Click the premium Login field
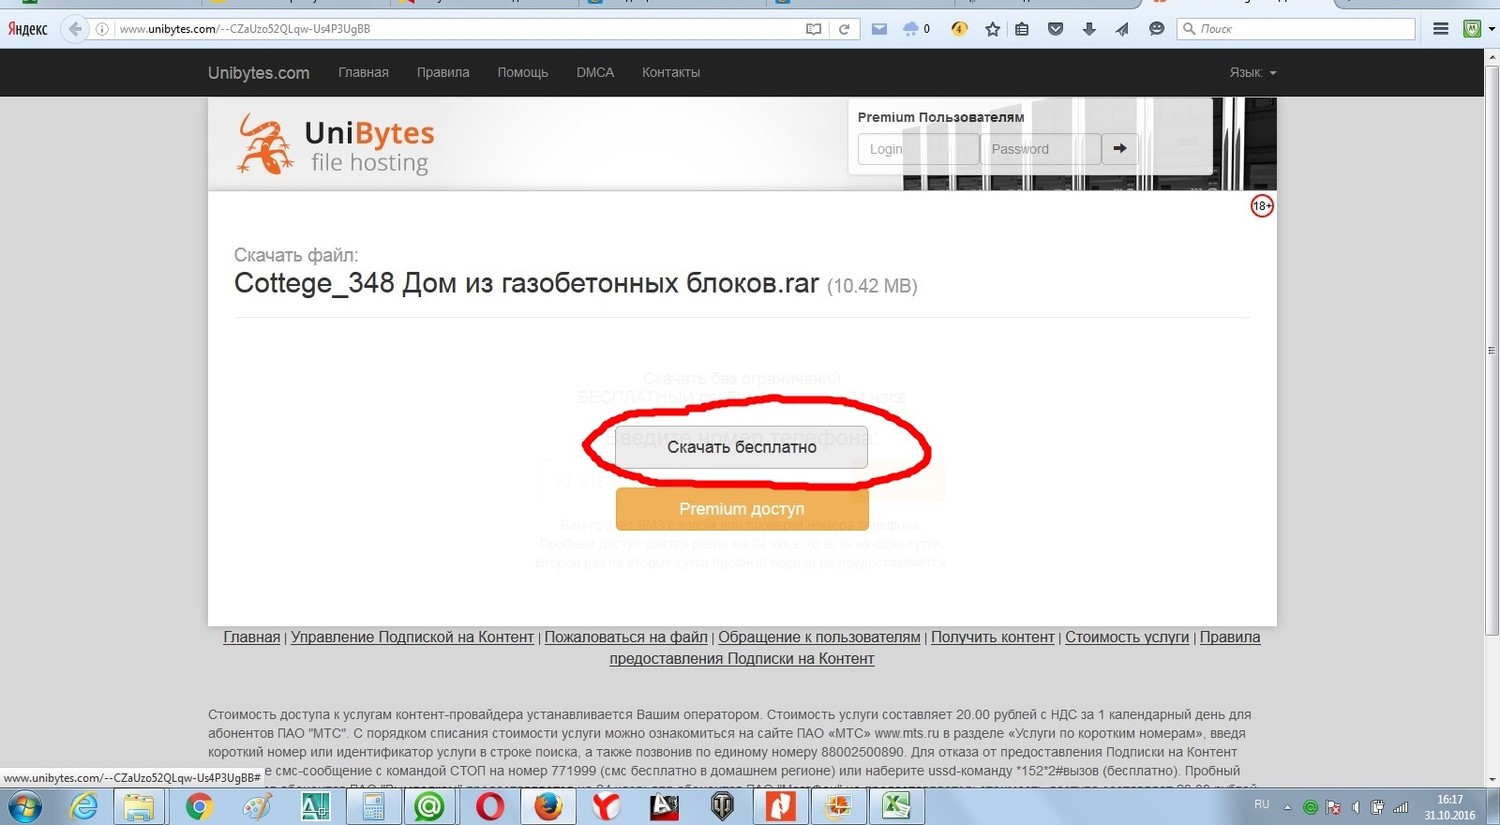The width and height of the screenshot is (1500, 825). [918, 149]
